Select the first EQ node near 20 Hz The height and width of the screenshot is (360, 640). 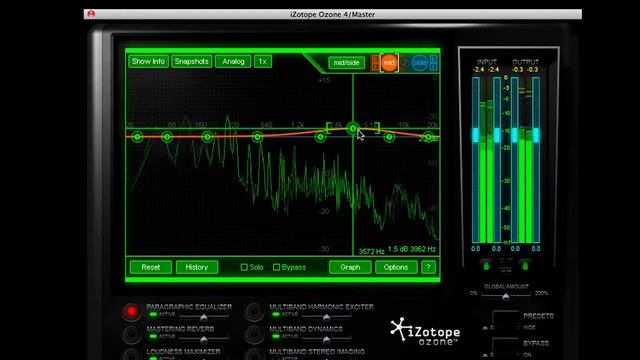coord(138,137)
